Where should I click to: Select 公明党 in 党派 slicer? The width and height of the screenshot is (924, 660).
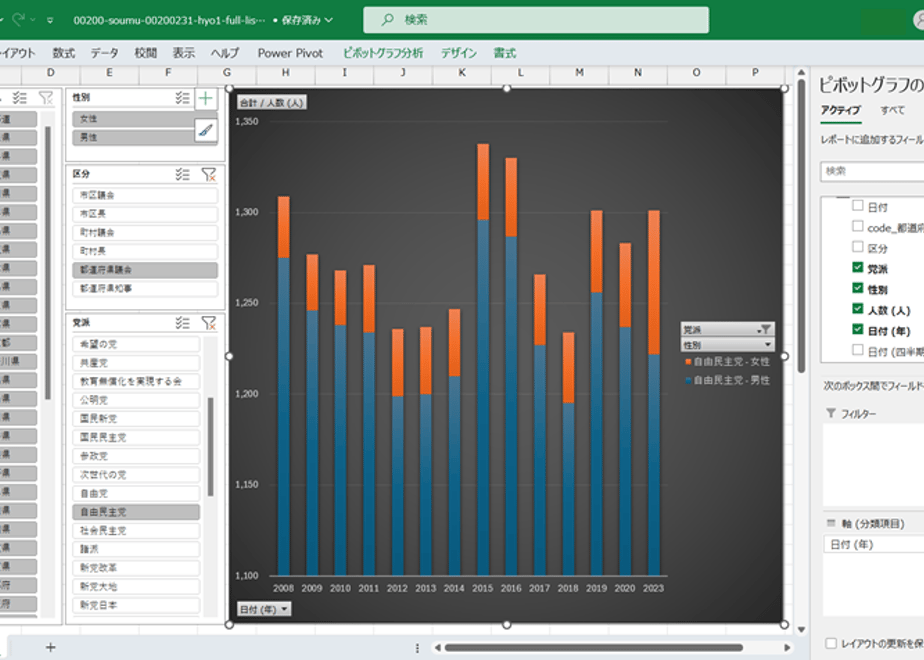pos(136,400)
